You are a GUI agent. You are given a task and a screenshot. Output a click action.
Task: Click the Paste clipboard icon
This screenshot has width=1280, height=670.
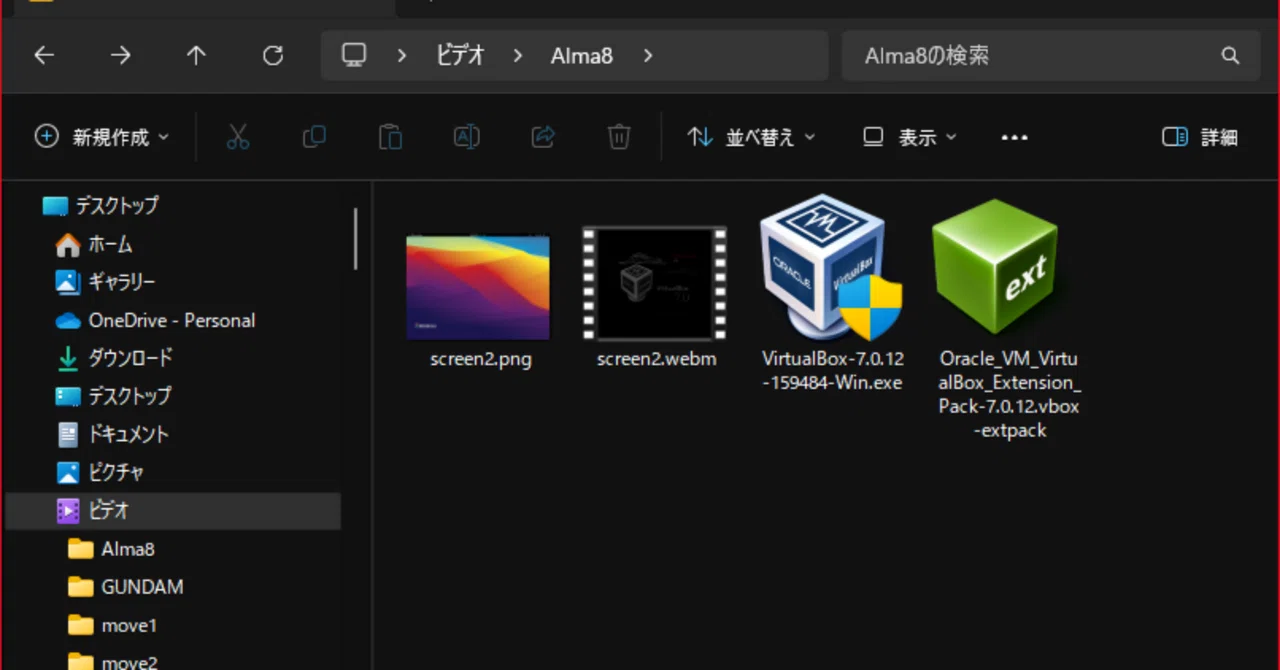pos(390,137)
